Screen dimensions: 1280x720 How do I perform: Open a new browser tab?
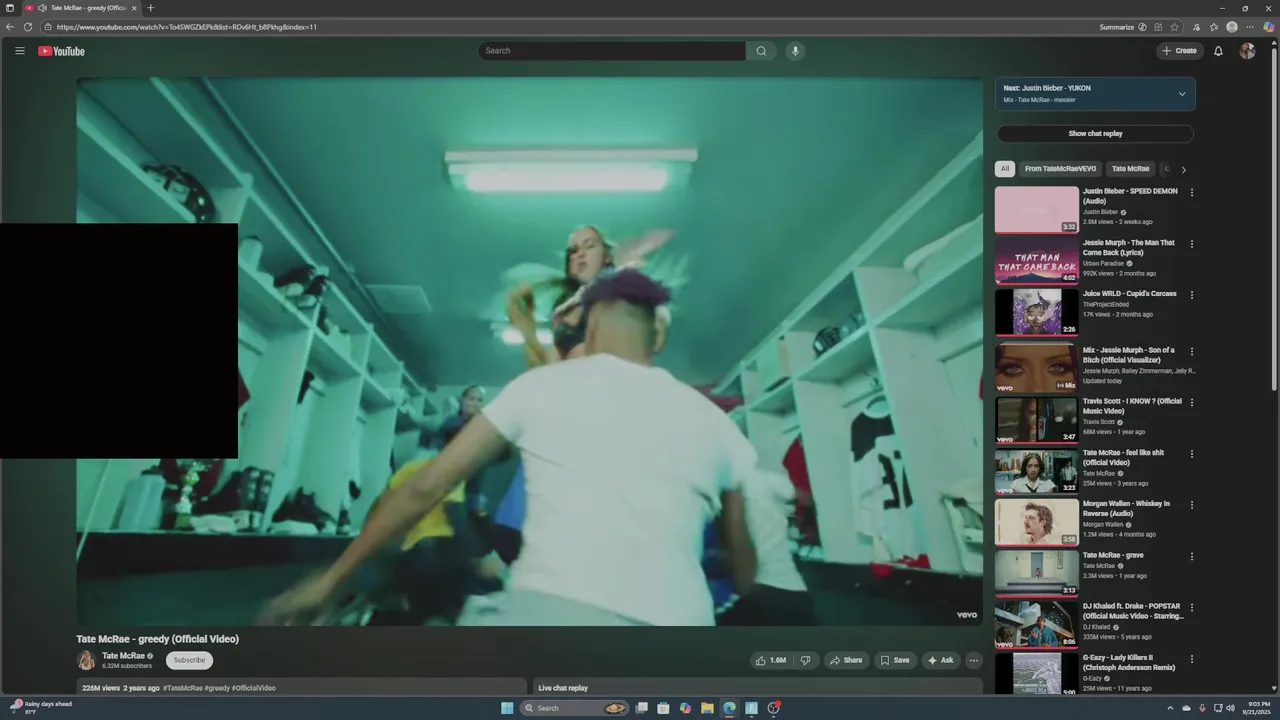pos(150,8)
